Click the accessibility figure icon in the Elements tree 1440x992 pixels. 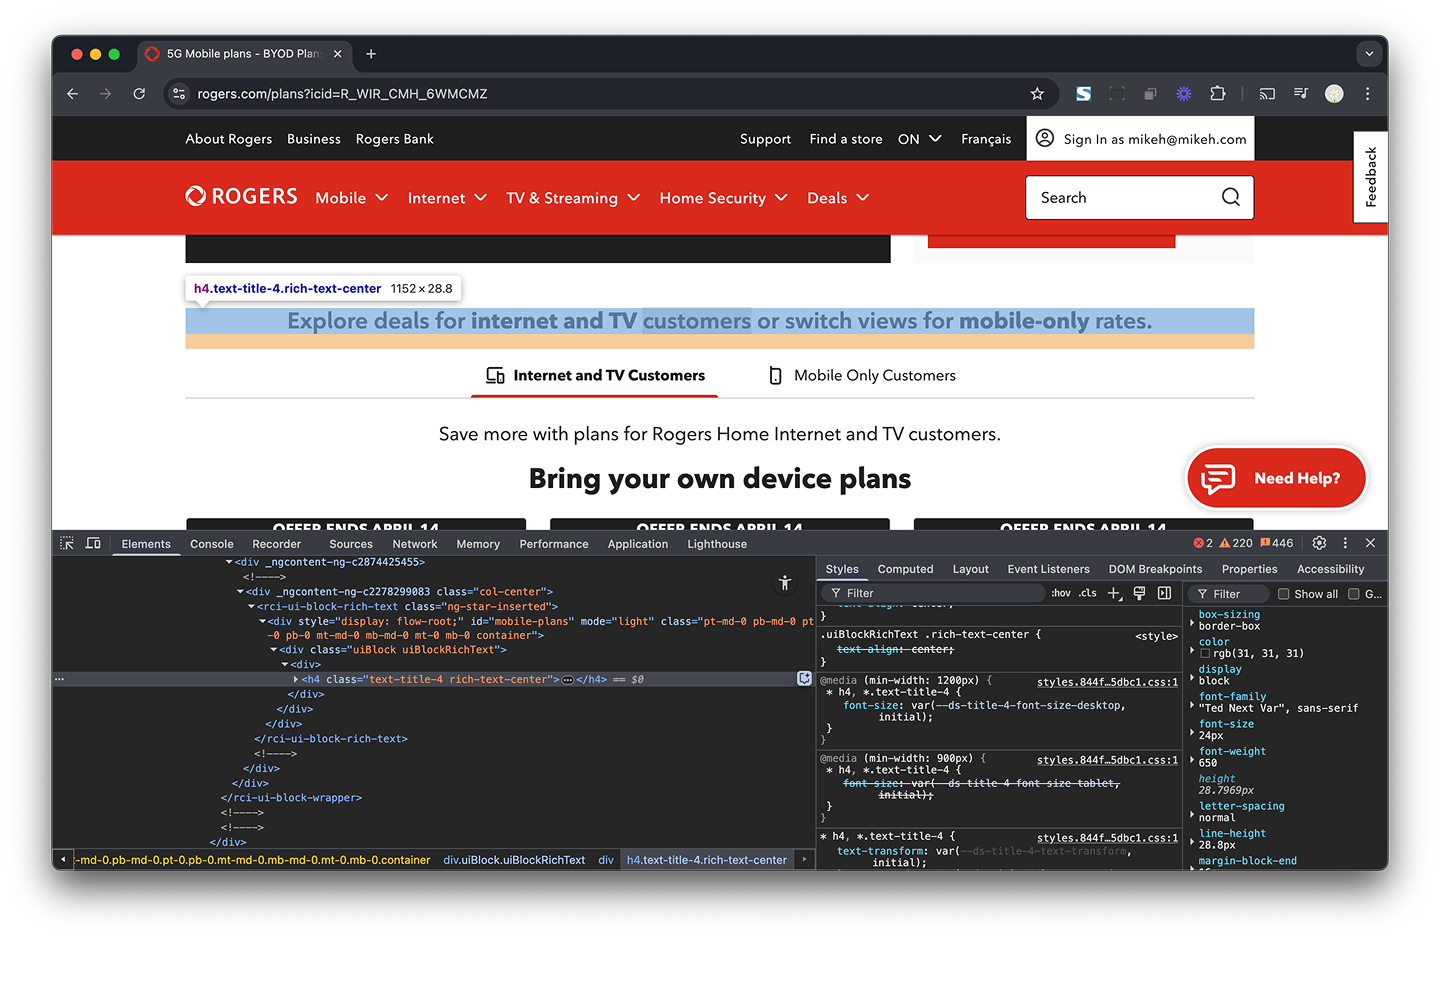785,583
